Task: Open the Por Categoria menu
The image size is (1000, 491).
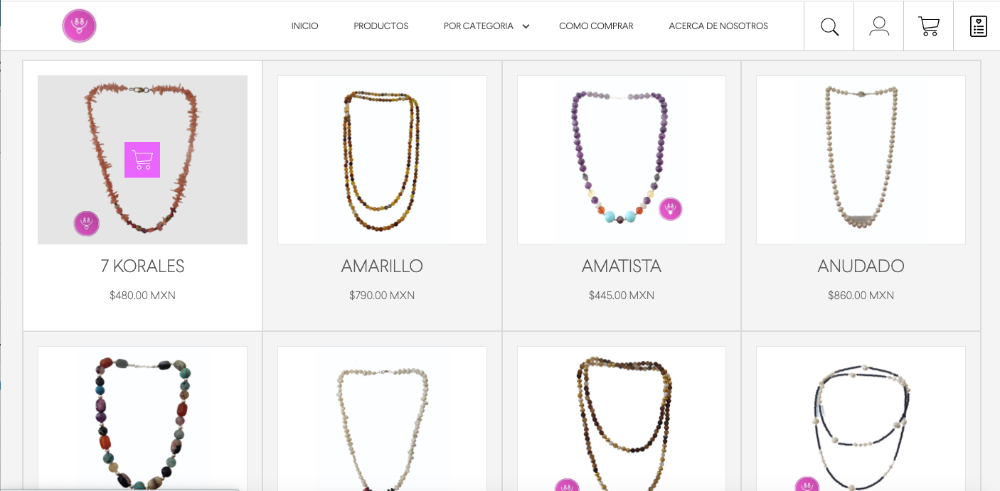Action: (478, 26)
